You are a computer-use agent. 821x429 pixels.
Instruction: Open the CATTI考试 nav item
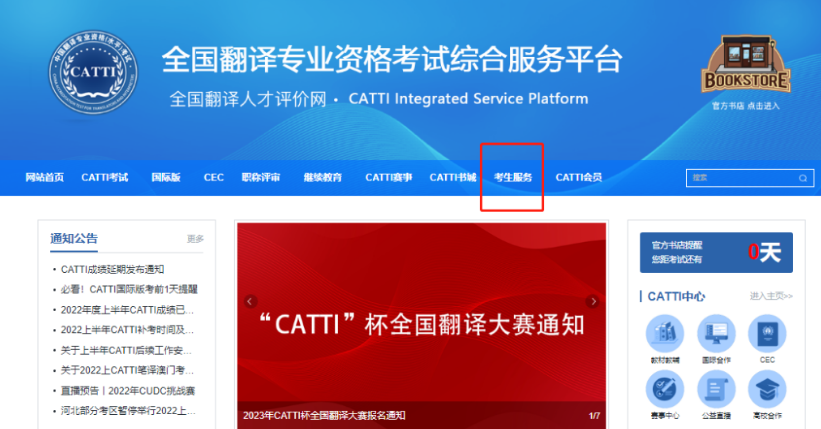[105, 178]
